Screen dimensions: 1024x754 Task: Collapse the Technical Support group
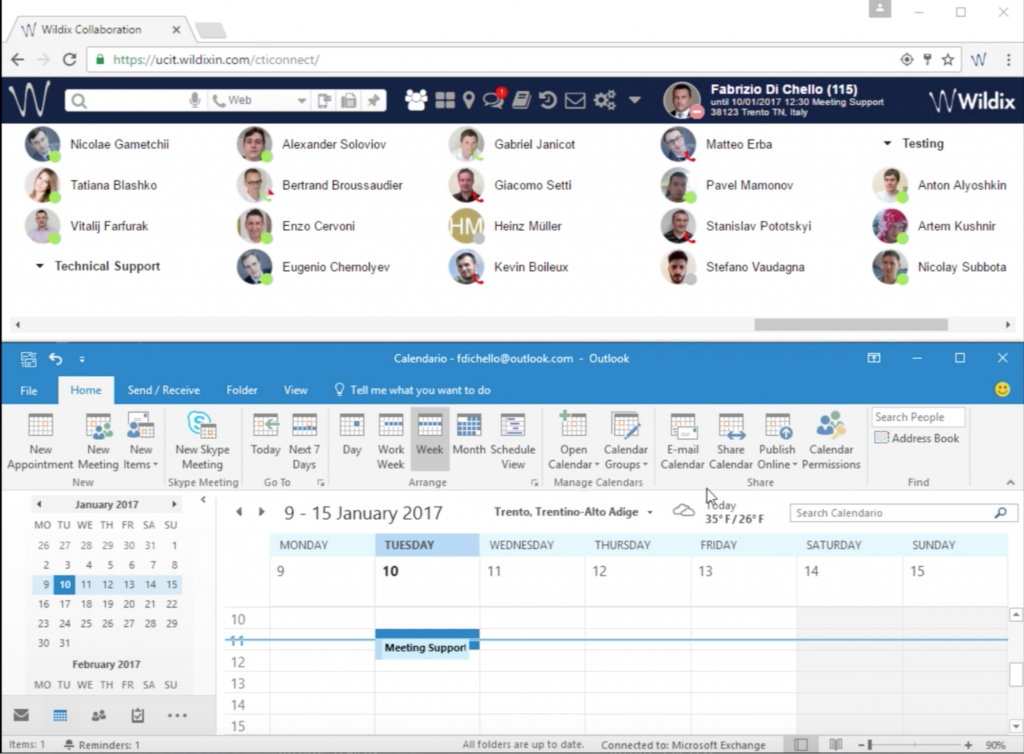click(x=40, y=267)
